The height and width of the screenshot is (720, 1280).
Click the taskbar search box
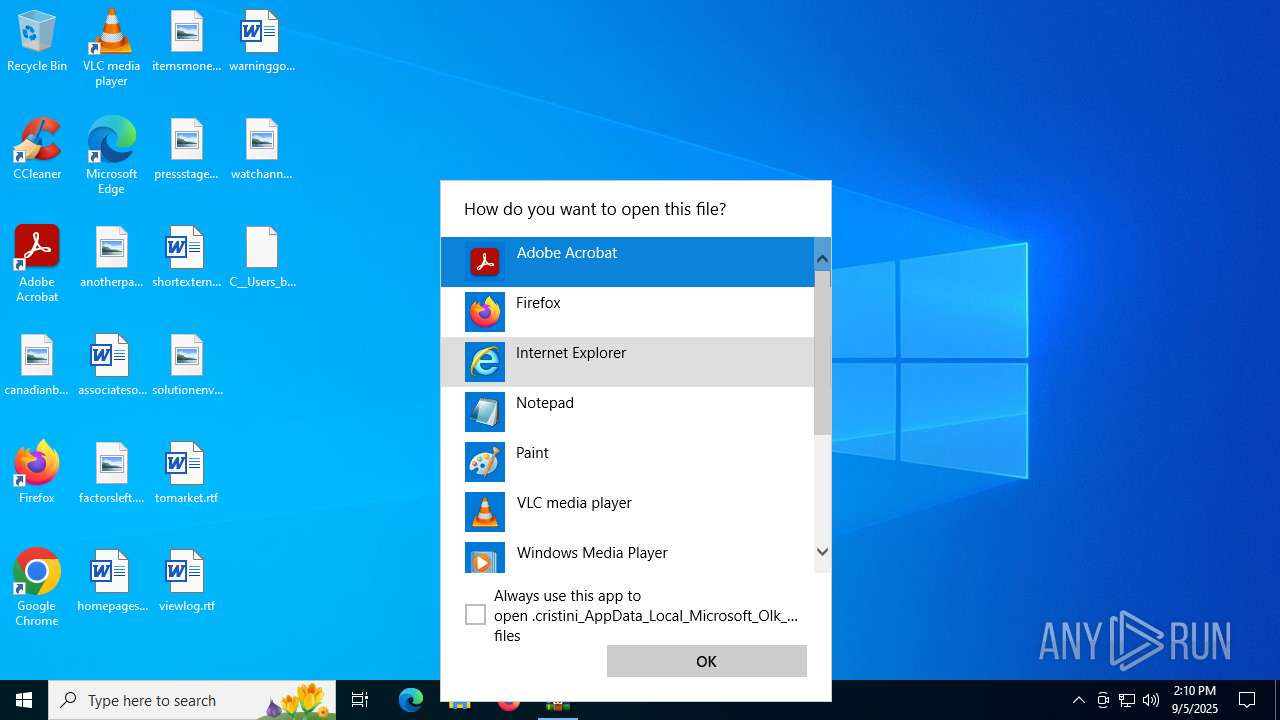192,700
